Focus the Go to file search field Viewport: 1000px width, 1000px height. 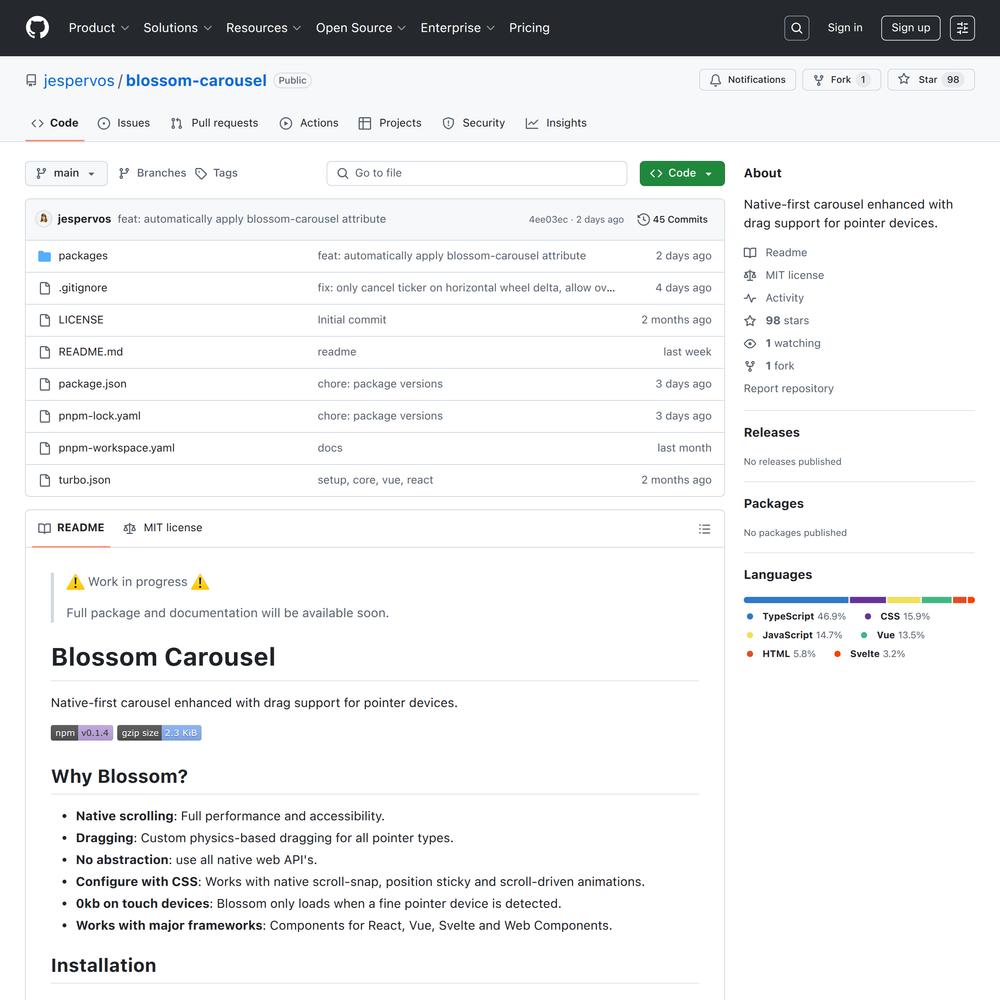point(477,173)
